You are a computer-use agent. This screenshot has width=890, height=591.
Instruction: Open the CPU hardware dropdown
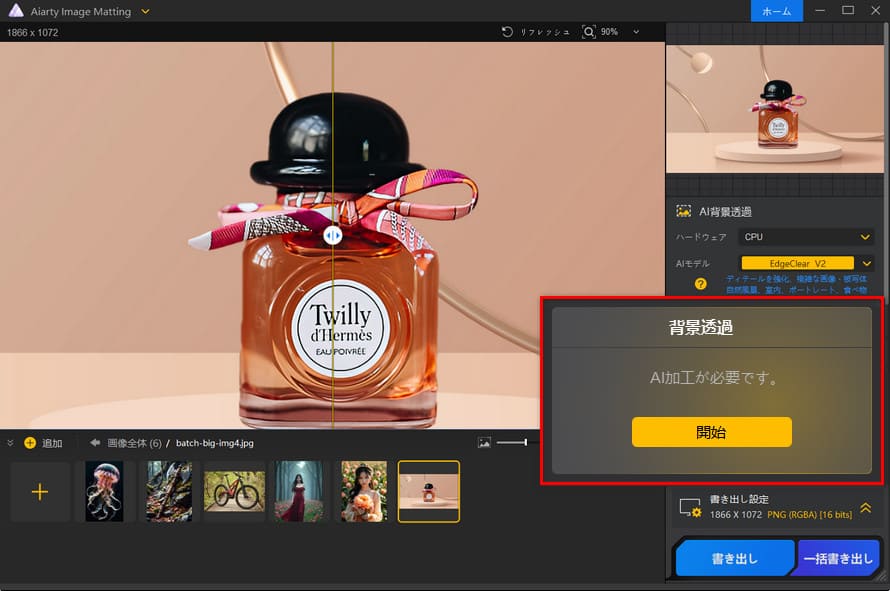pyautogui.click(x=807, y=237)
